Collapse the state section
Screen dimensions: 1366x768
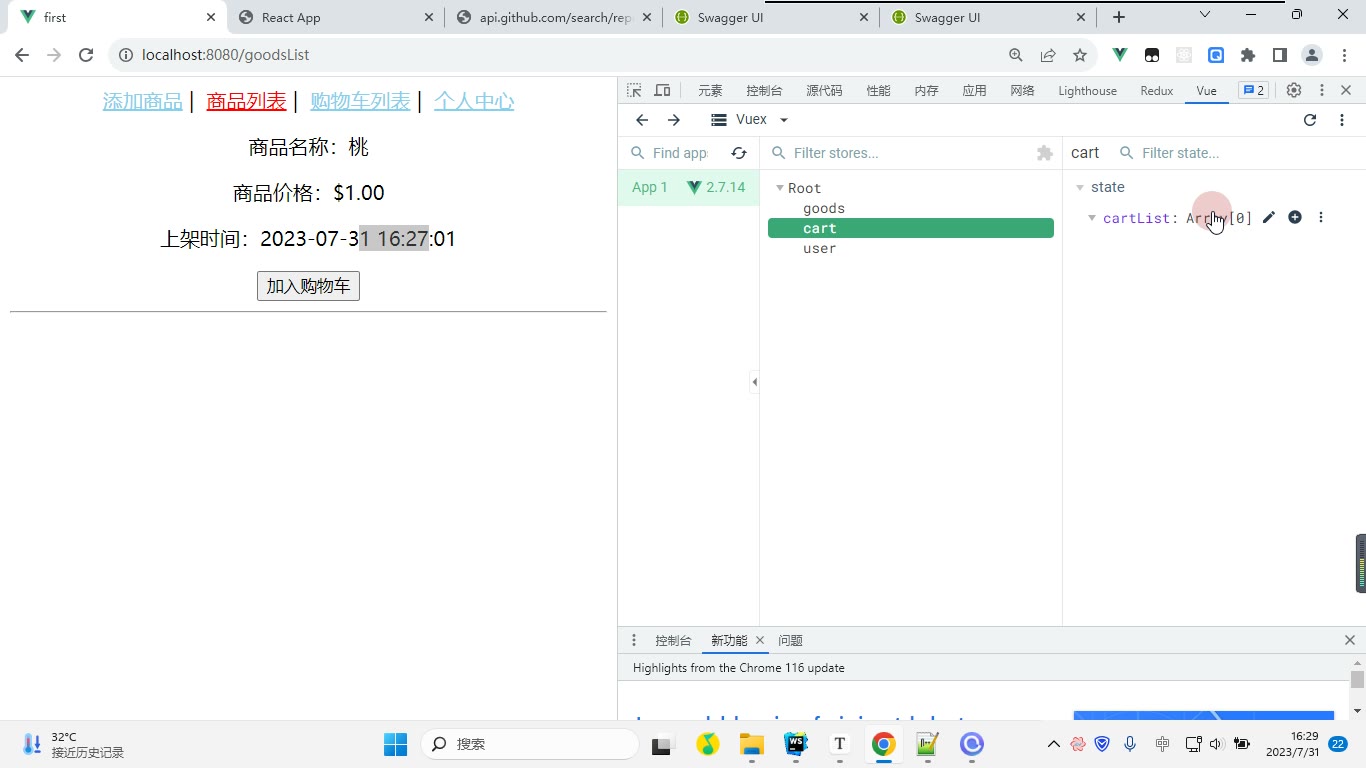[1080, 187]
